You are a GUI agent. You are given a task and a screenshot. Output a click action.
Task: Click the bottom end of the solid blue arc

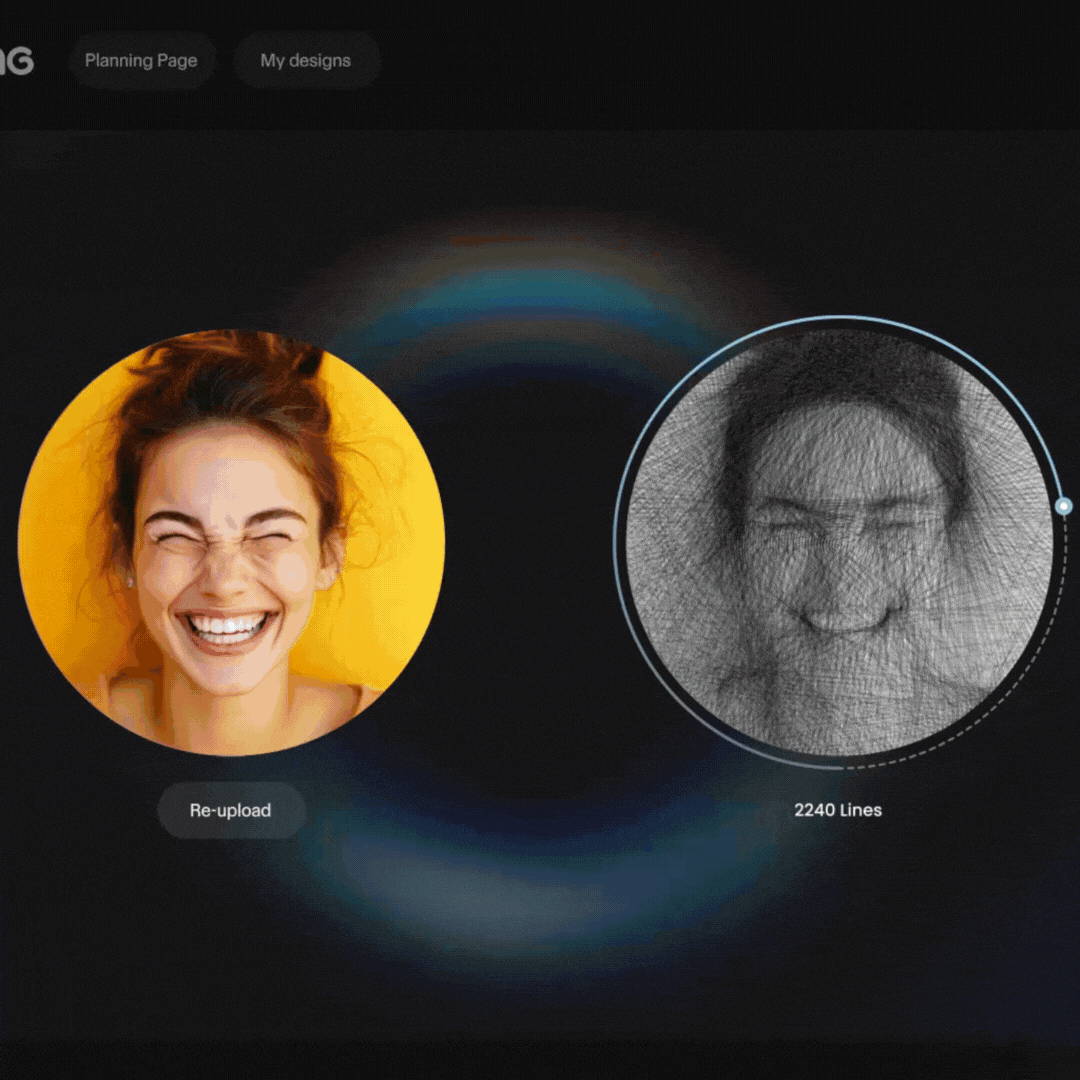[x=838, y=767]
